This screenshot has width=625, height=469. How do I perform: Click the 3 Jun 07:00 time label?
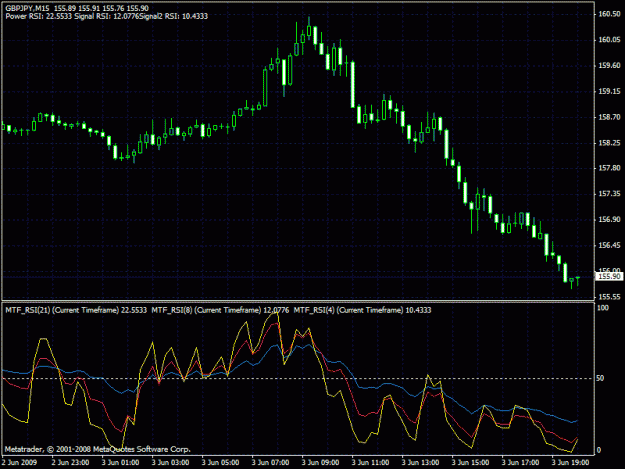270,463
